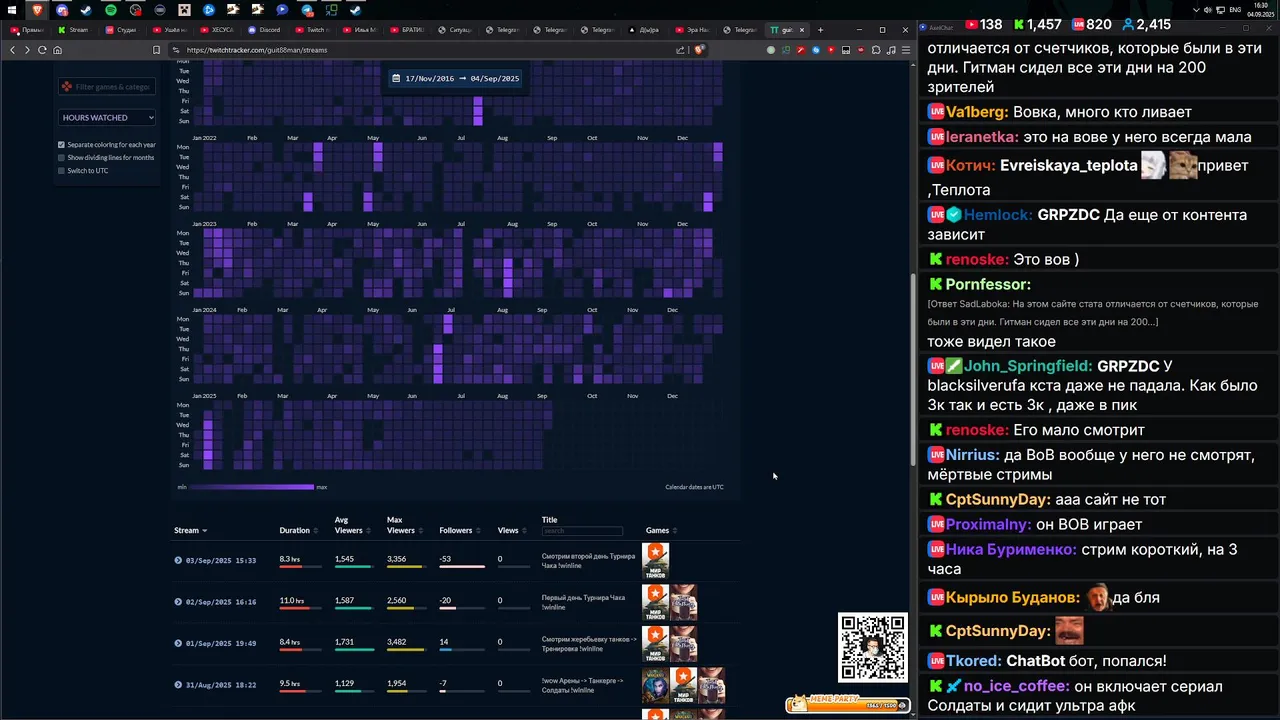Screen dimensions: 1280x720
Task: Open stream link 31/Aug/2025 18:22
Action: pyautogui.click(x=220, y=685)
